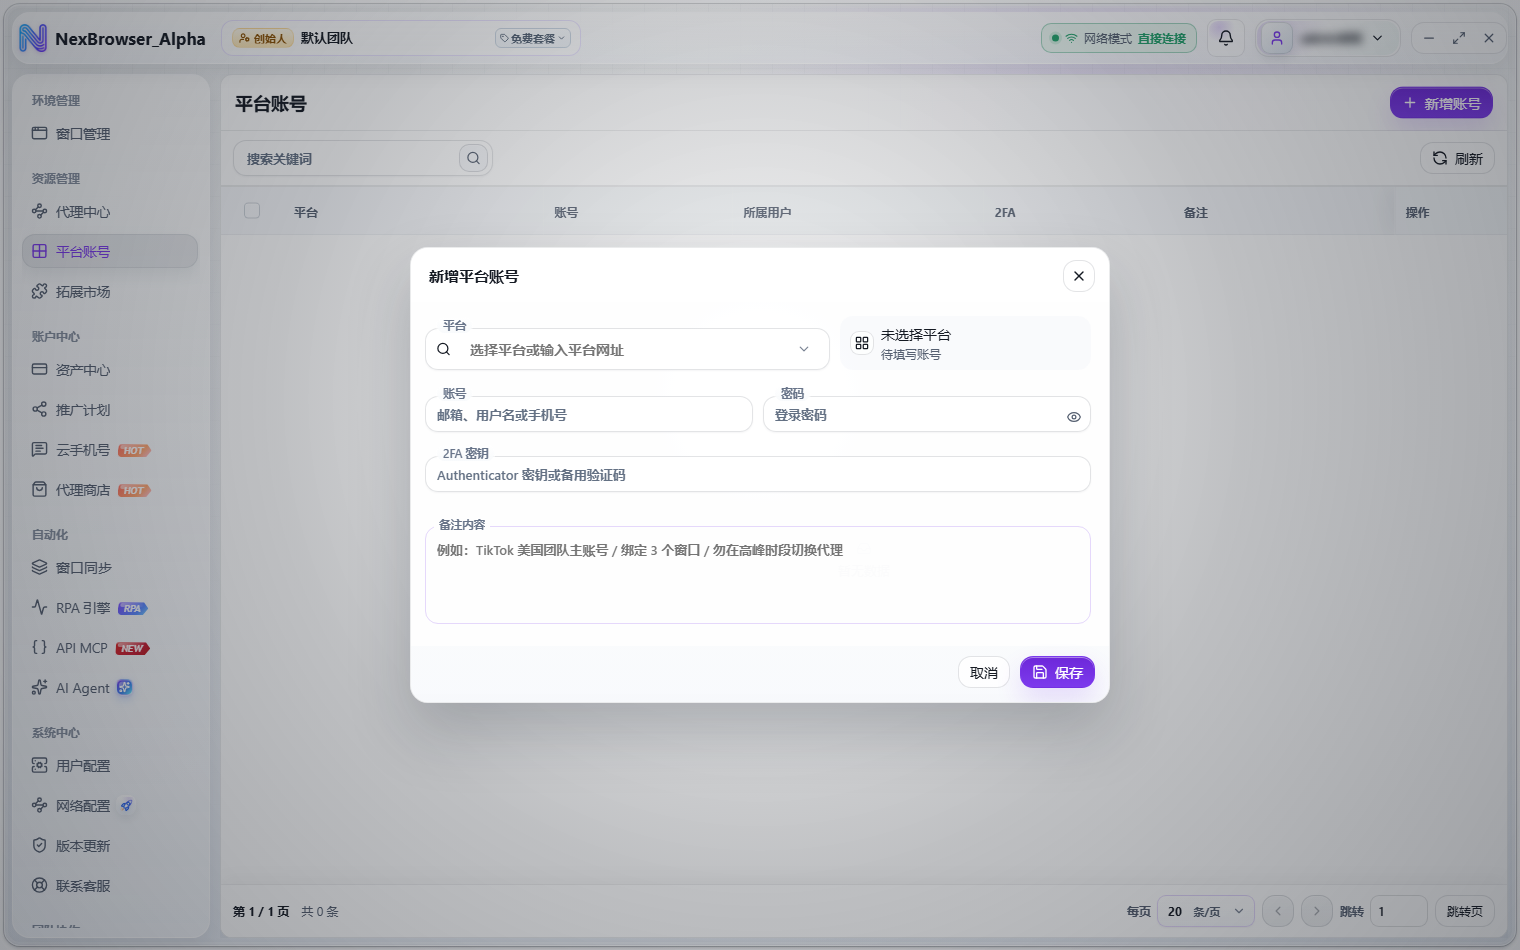
Task: Click the 2FA 密钥 input field
Action: point(757,474)
